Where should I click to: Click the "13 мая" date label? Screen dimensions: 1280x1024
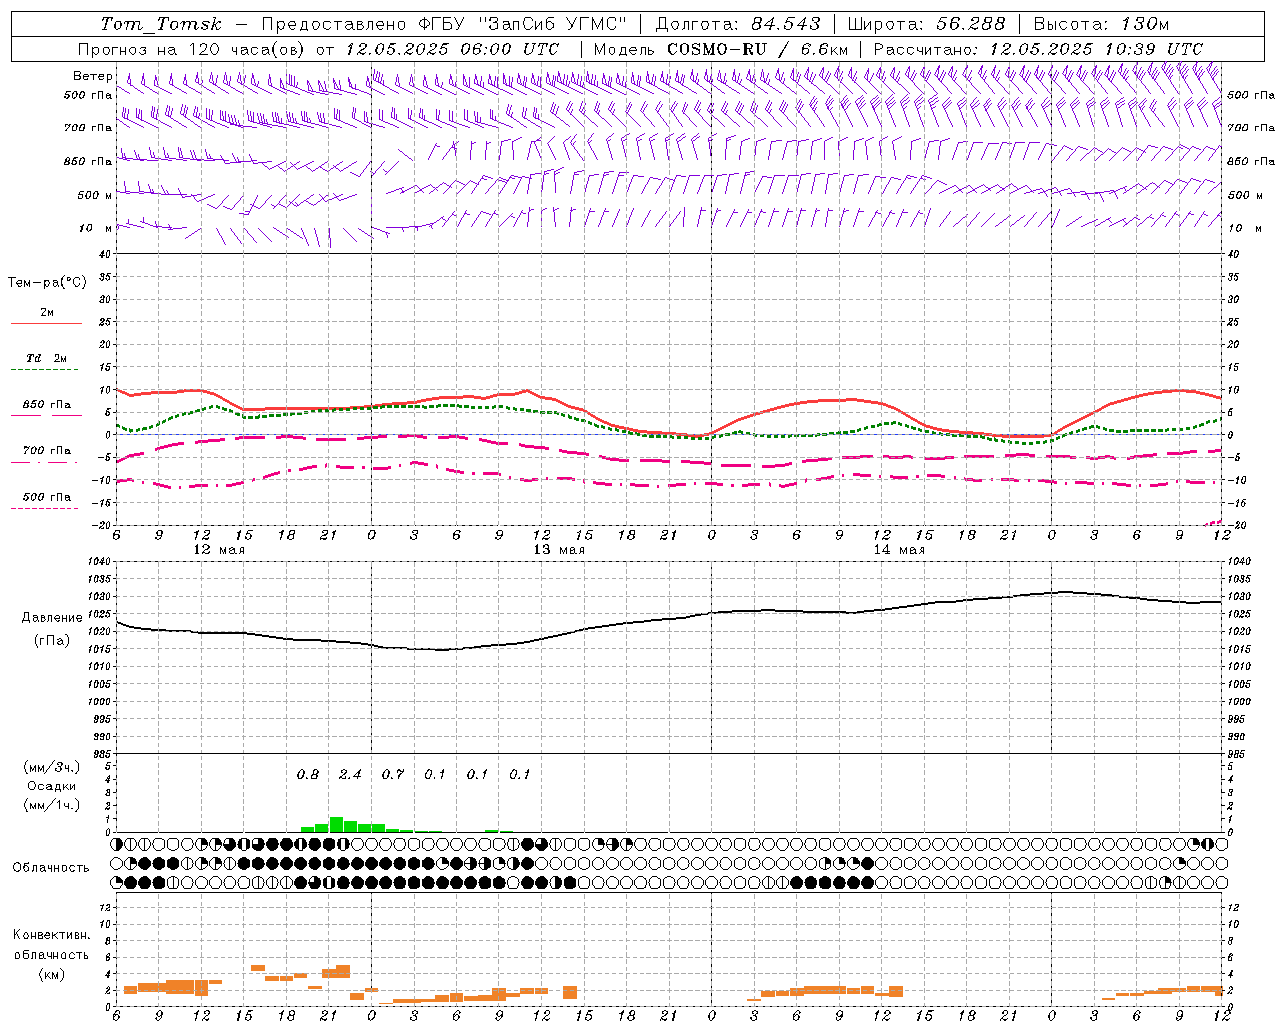559,550
